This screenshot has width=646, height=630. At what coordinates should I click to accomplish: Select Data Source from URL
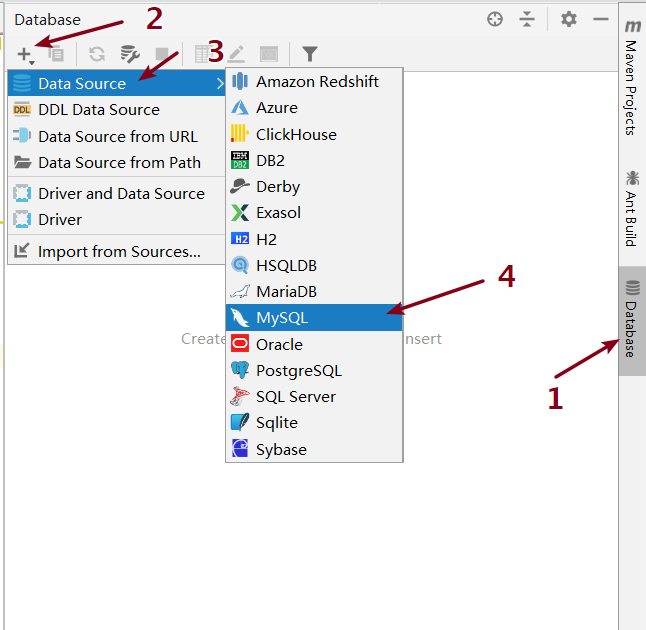(117, 136)
